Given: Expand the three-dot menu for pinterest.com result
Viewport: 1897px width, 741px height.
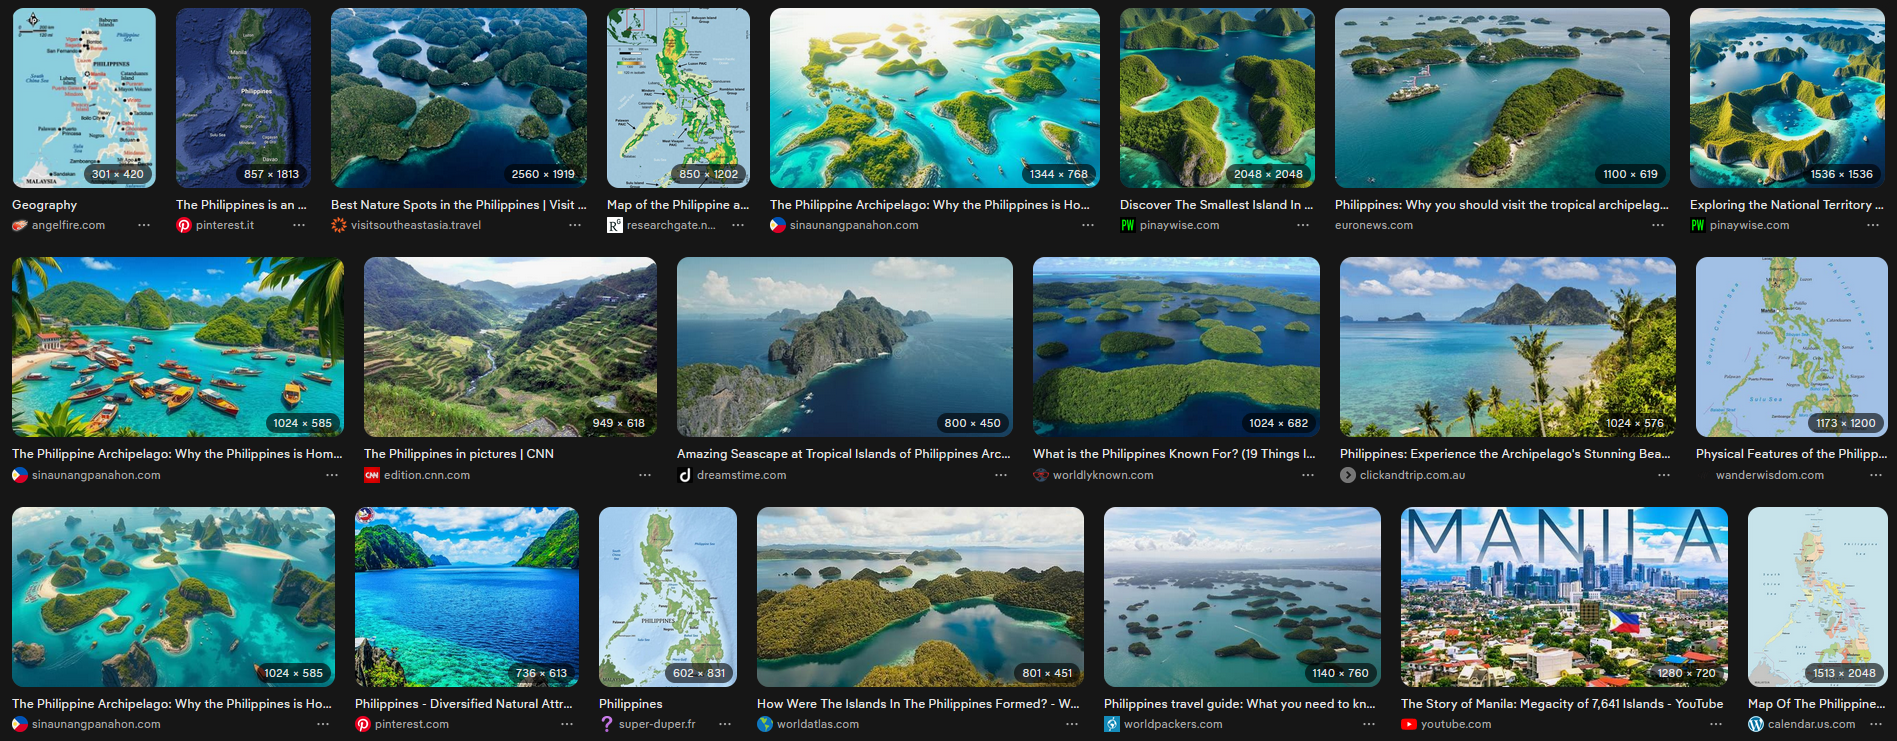Looking at the screenshot, I should (x=567, y=725).
